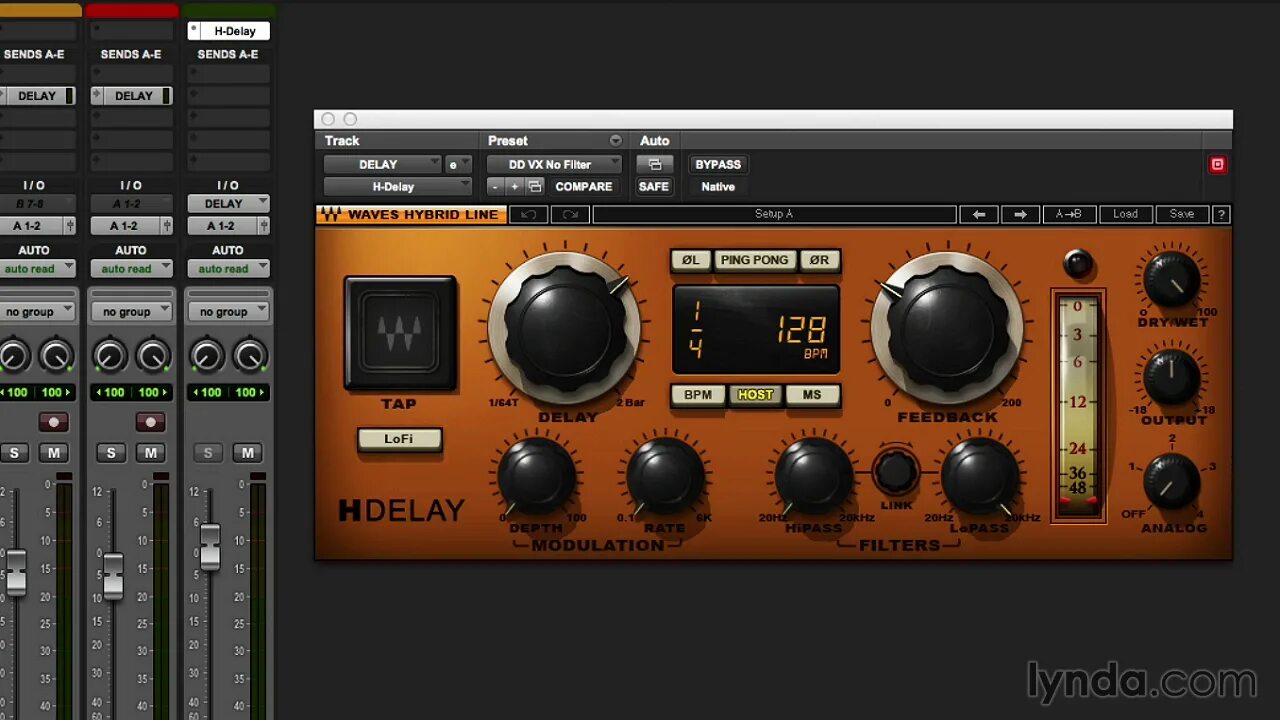
Task: Open third track auto read dropdown
Action: (x=228, y=269)
